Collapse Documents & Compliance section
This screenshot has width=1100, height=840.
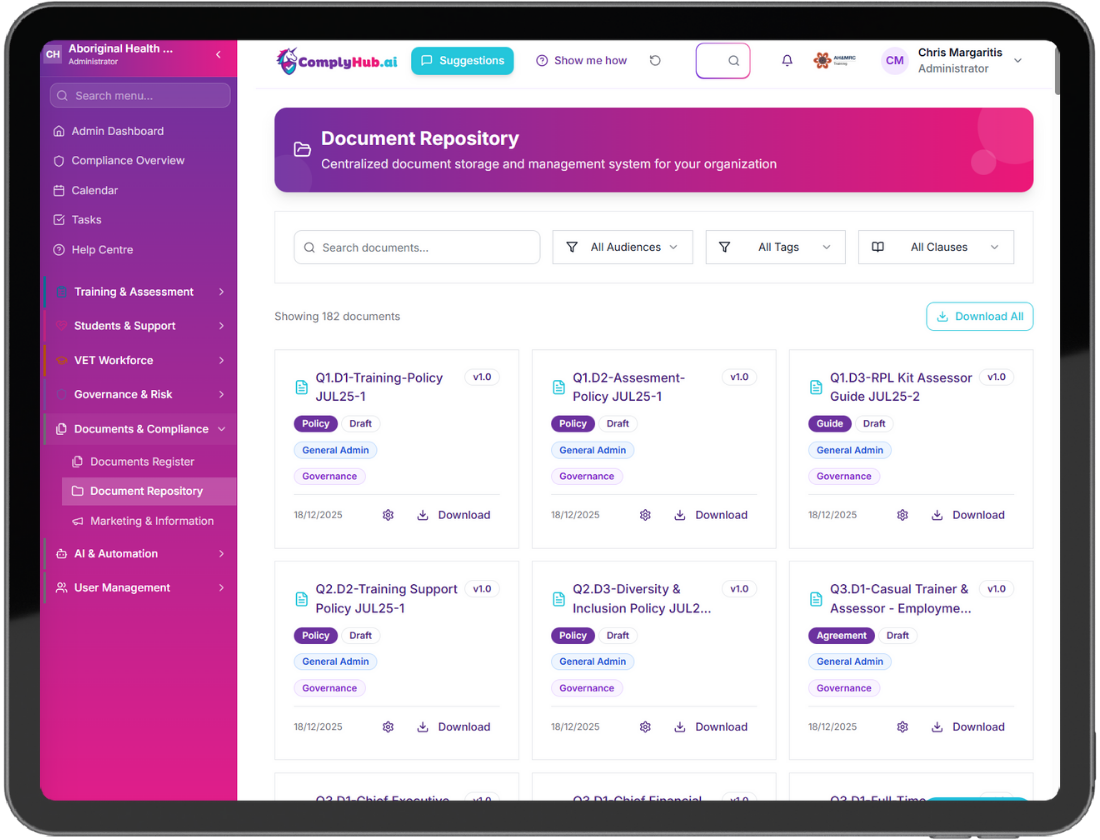coord(140,429)
